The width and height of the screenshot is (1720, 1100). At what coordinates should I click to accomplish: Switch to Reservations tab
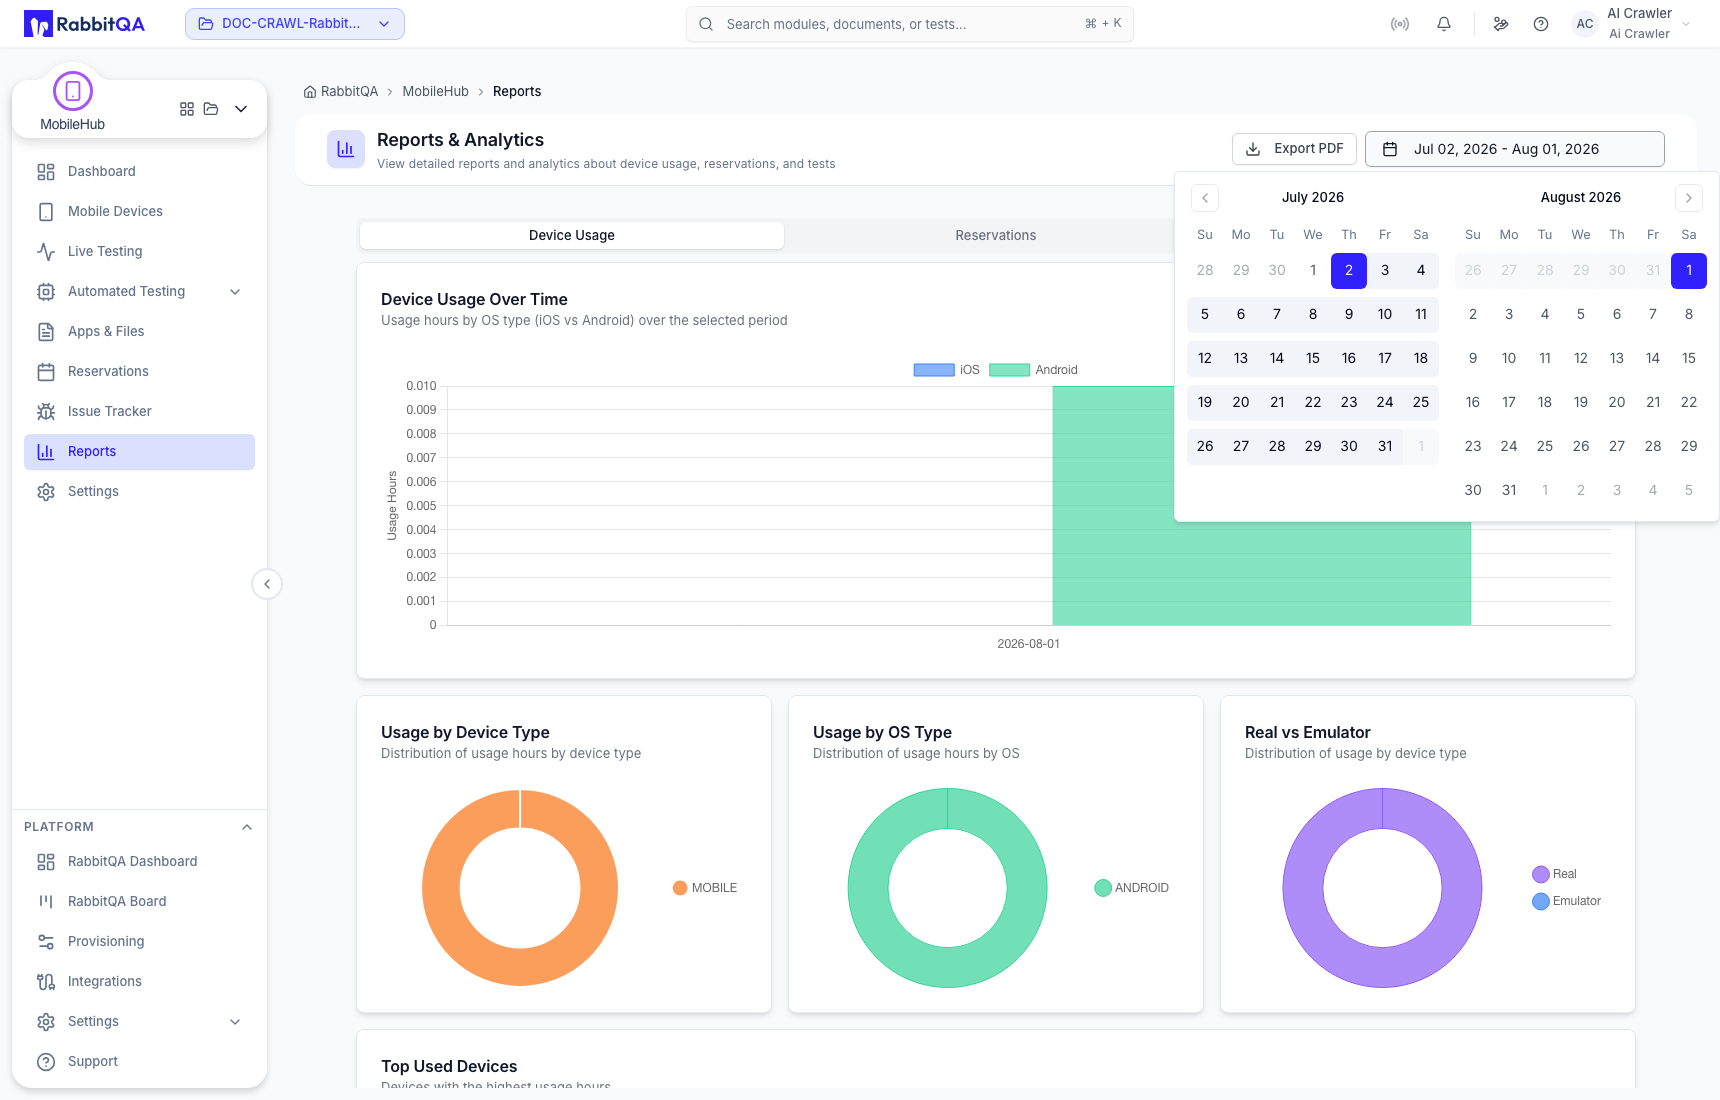pos(996,236)
